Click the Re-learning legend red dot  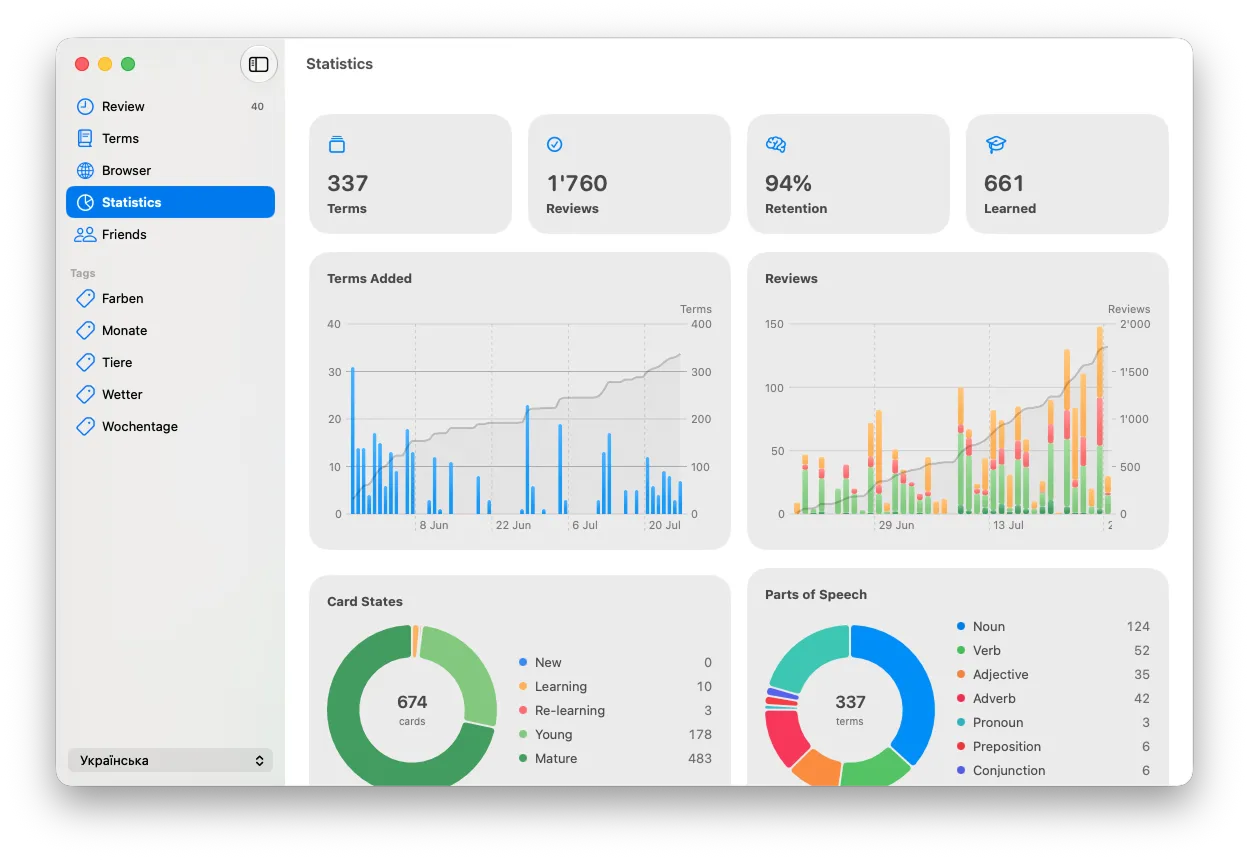click(x=523, y=710)
